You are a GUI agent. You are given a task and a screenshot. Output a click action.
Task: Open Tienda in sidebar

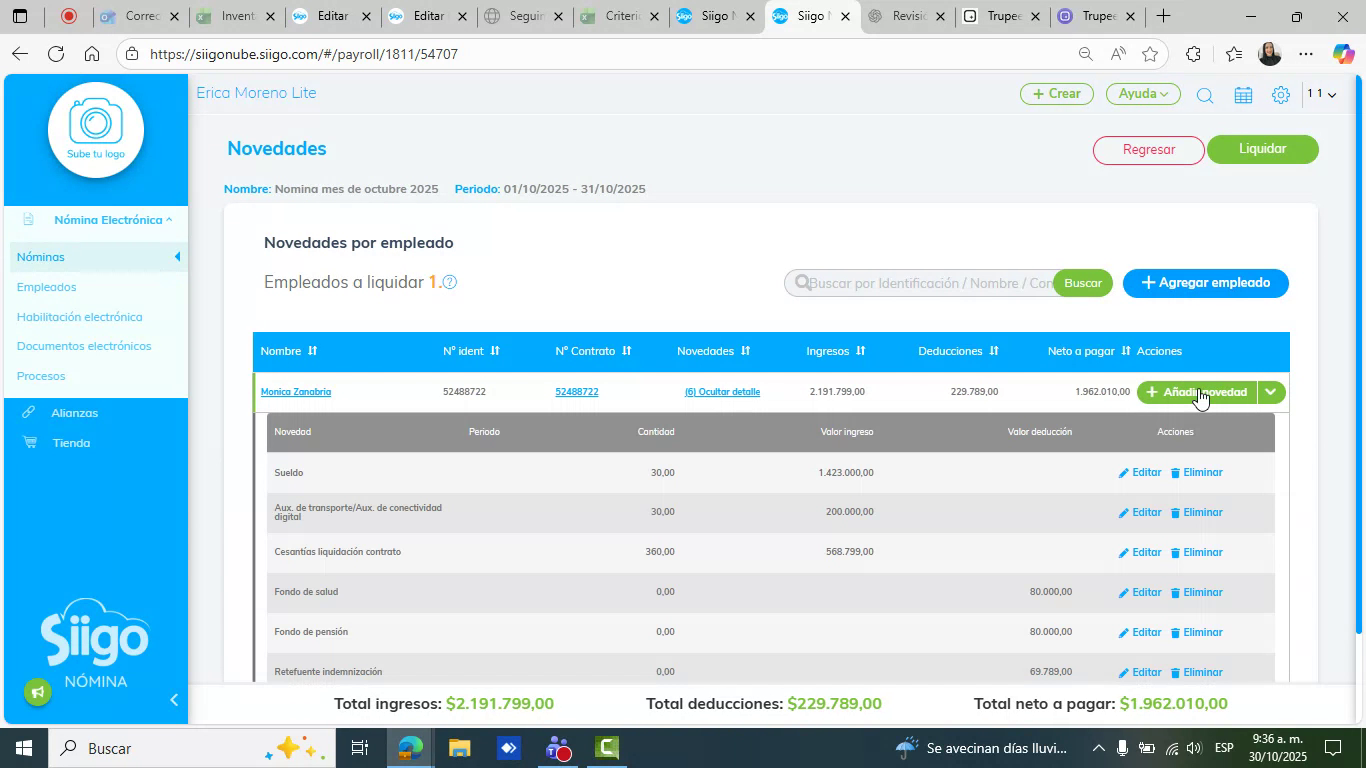coord(72,443)
